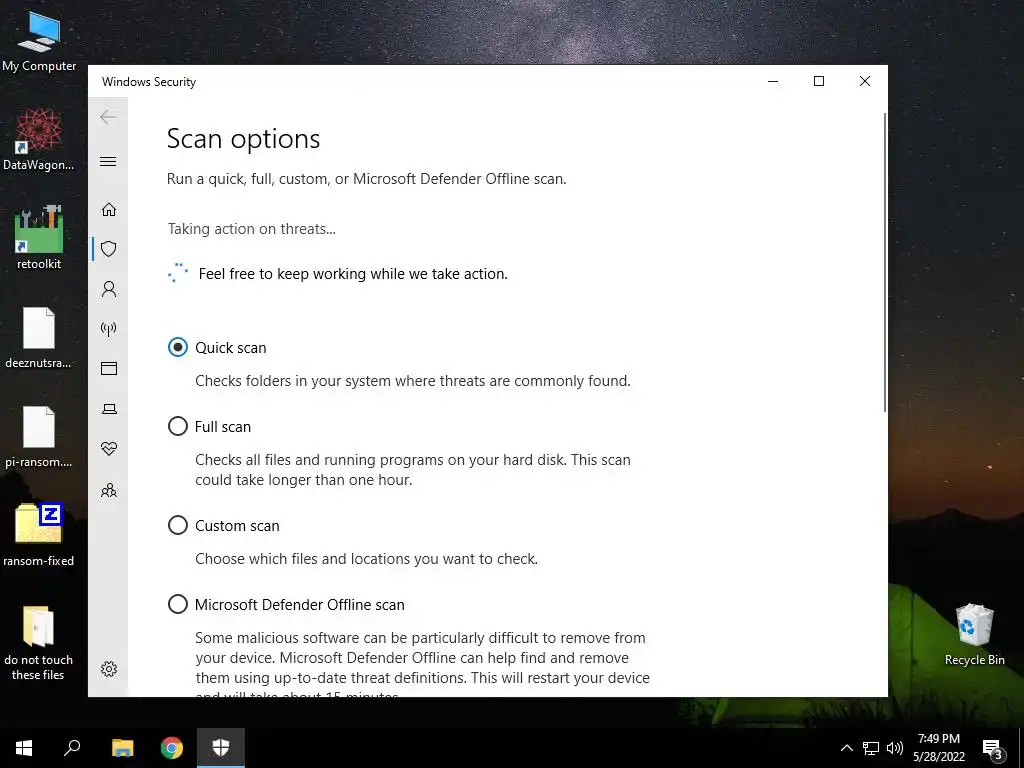
Task: Open Virus & threat protection shield icon
Action: (x=108, y=249)
